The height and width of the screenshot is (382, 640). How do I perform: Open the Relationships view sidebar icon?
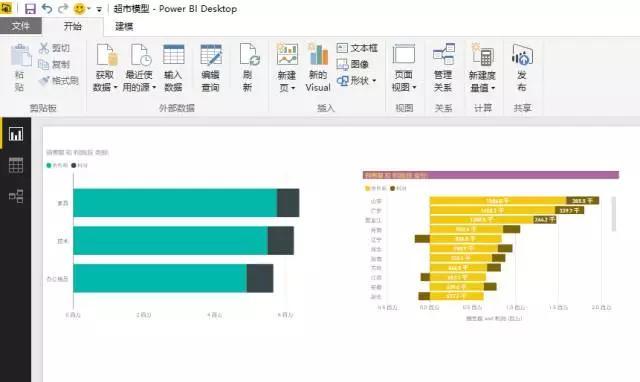(16, 196)
